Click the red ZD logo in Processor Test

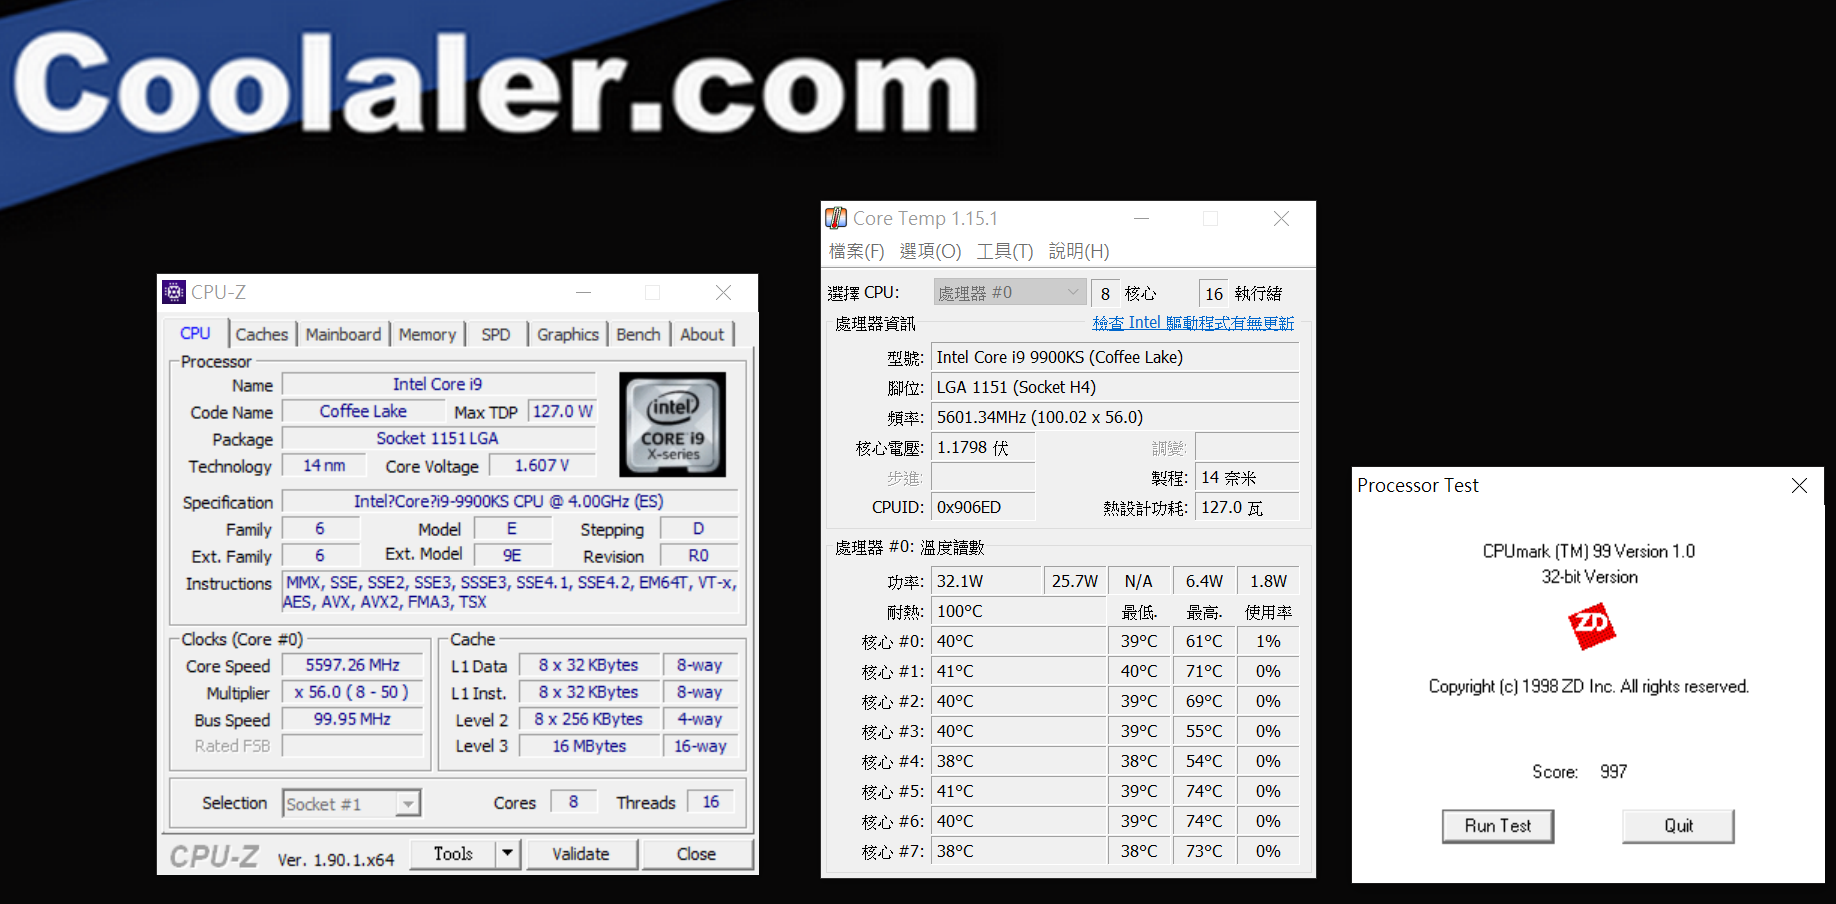click(1591, 626)
